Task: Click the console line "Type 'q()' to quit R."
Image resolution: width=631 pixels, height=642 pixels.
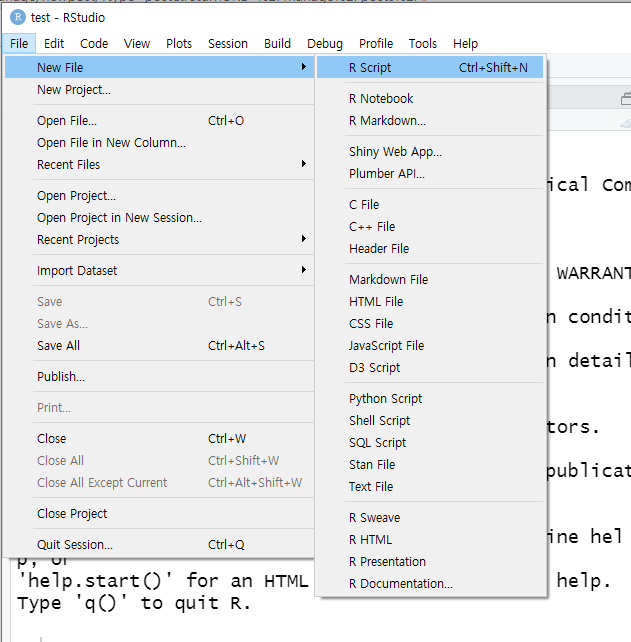Action: [x=134, y=603]
